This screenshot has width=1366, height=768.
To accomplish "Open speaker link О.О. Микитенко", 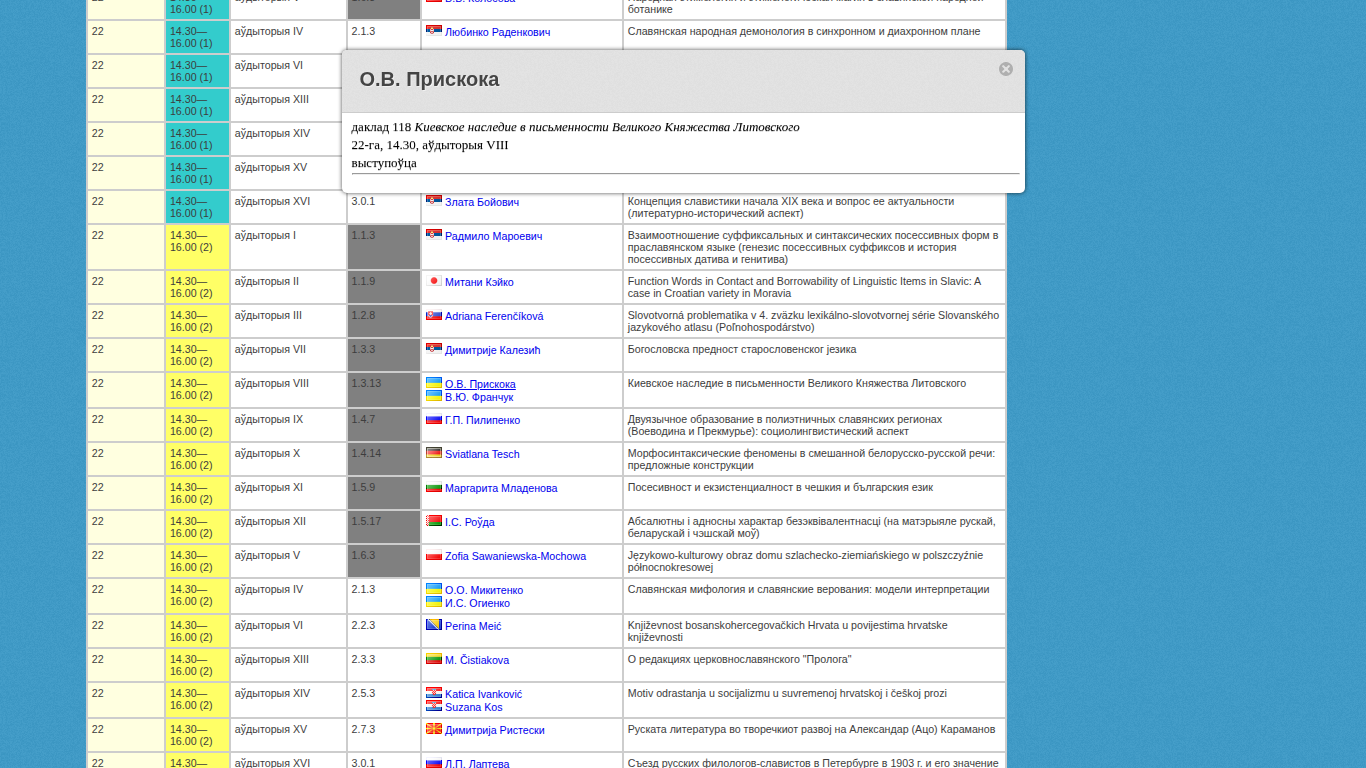I will pyautogui.click(x=484, y=590).
